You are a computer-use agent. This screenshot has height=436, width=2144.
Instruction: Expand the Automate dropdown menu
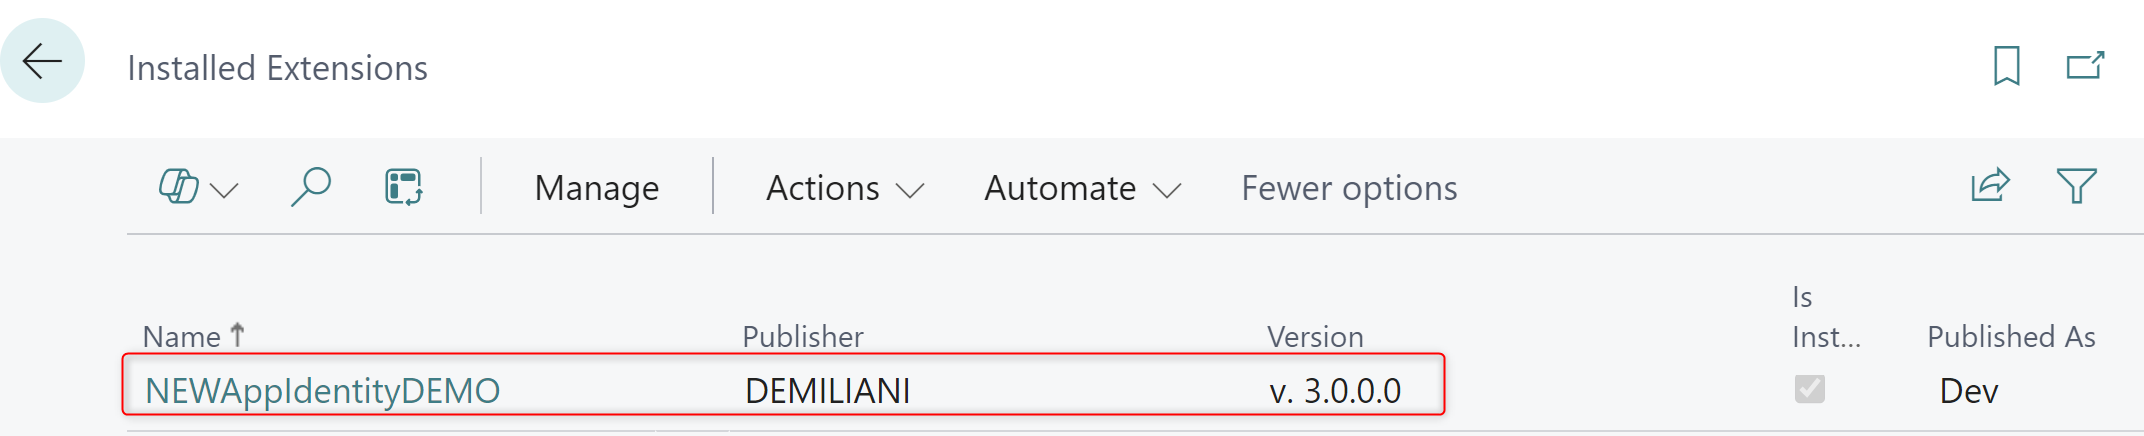pyautogui.click(x=1082, y=188)
